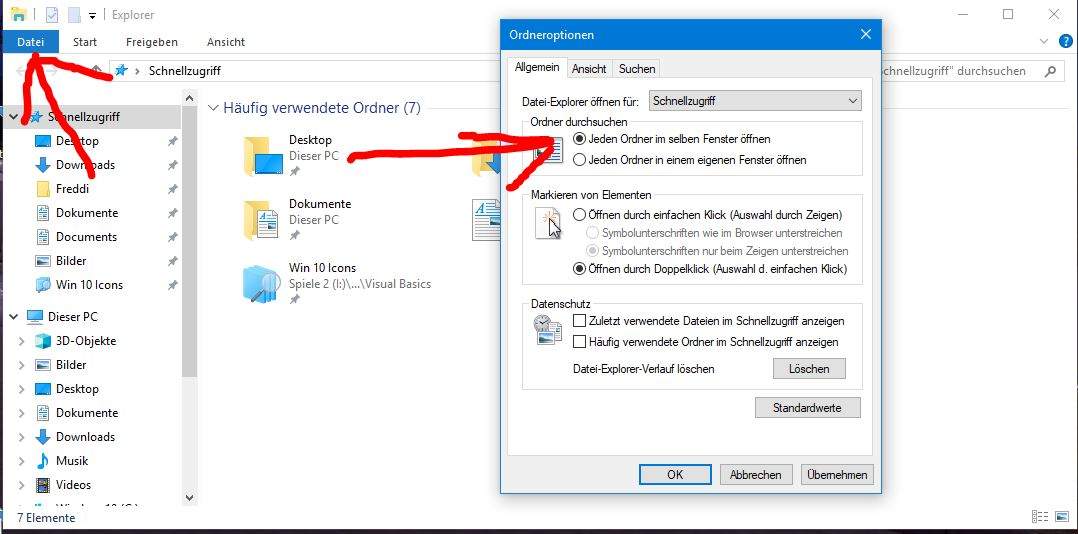Collapse the 'Dieser PC' tree node
The height and width of the screenshot is (534, 1078).
point(13,317)
